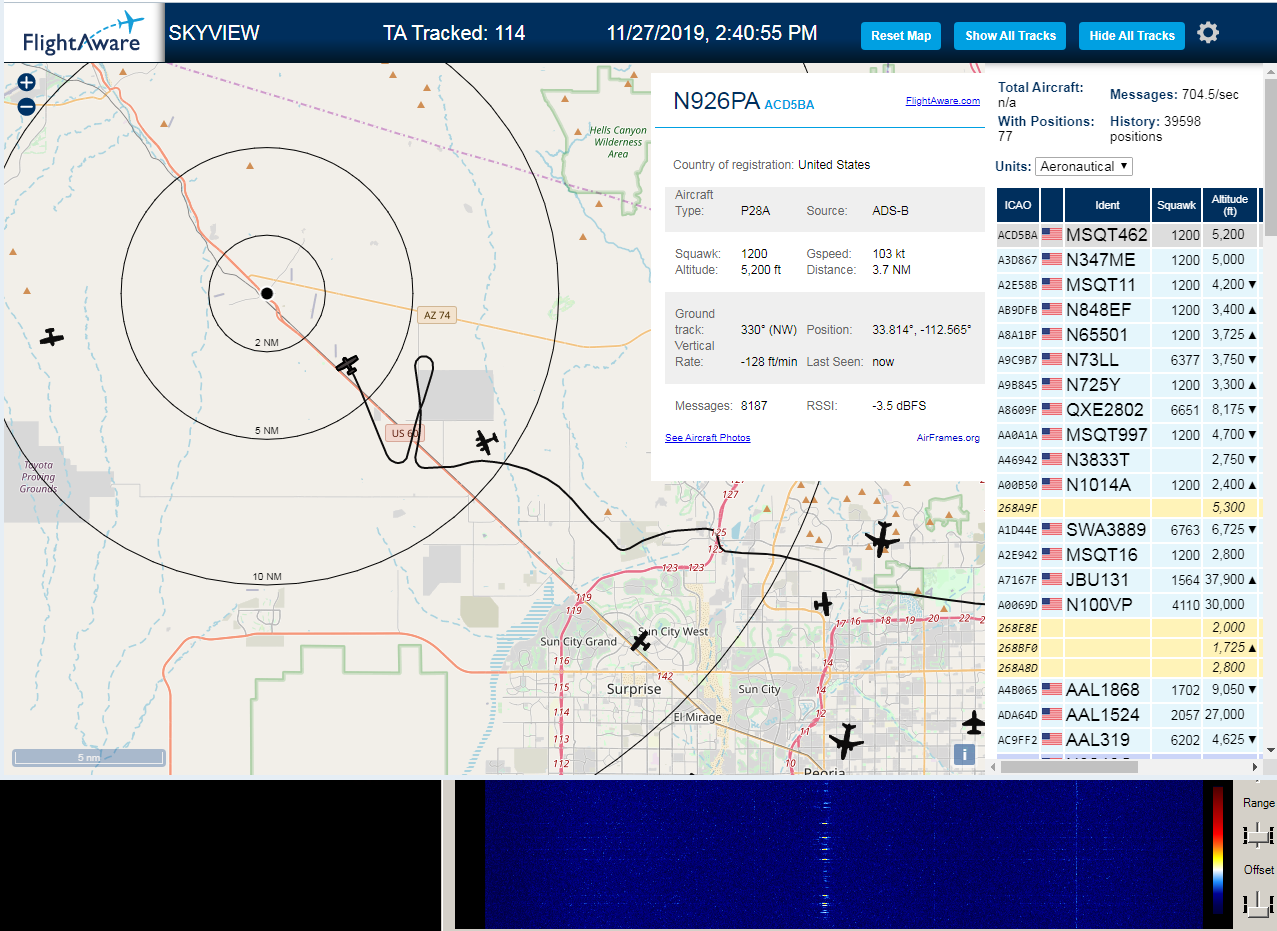Click the N926PA aircraft title
Viewport: 1277px width, 931px height.
716,100
